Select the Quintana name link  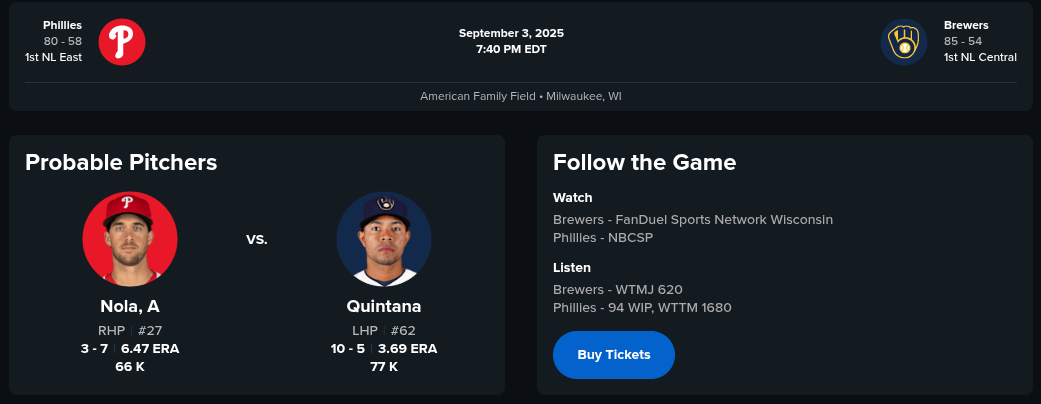(384, 306)
